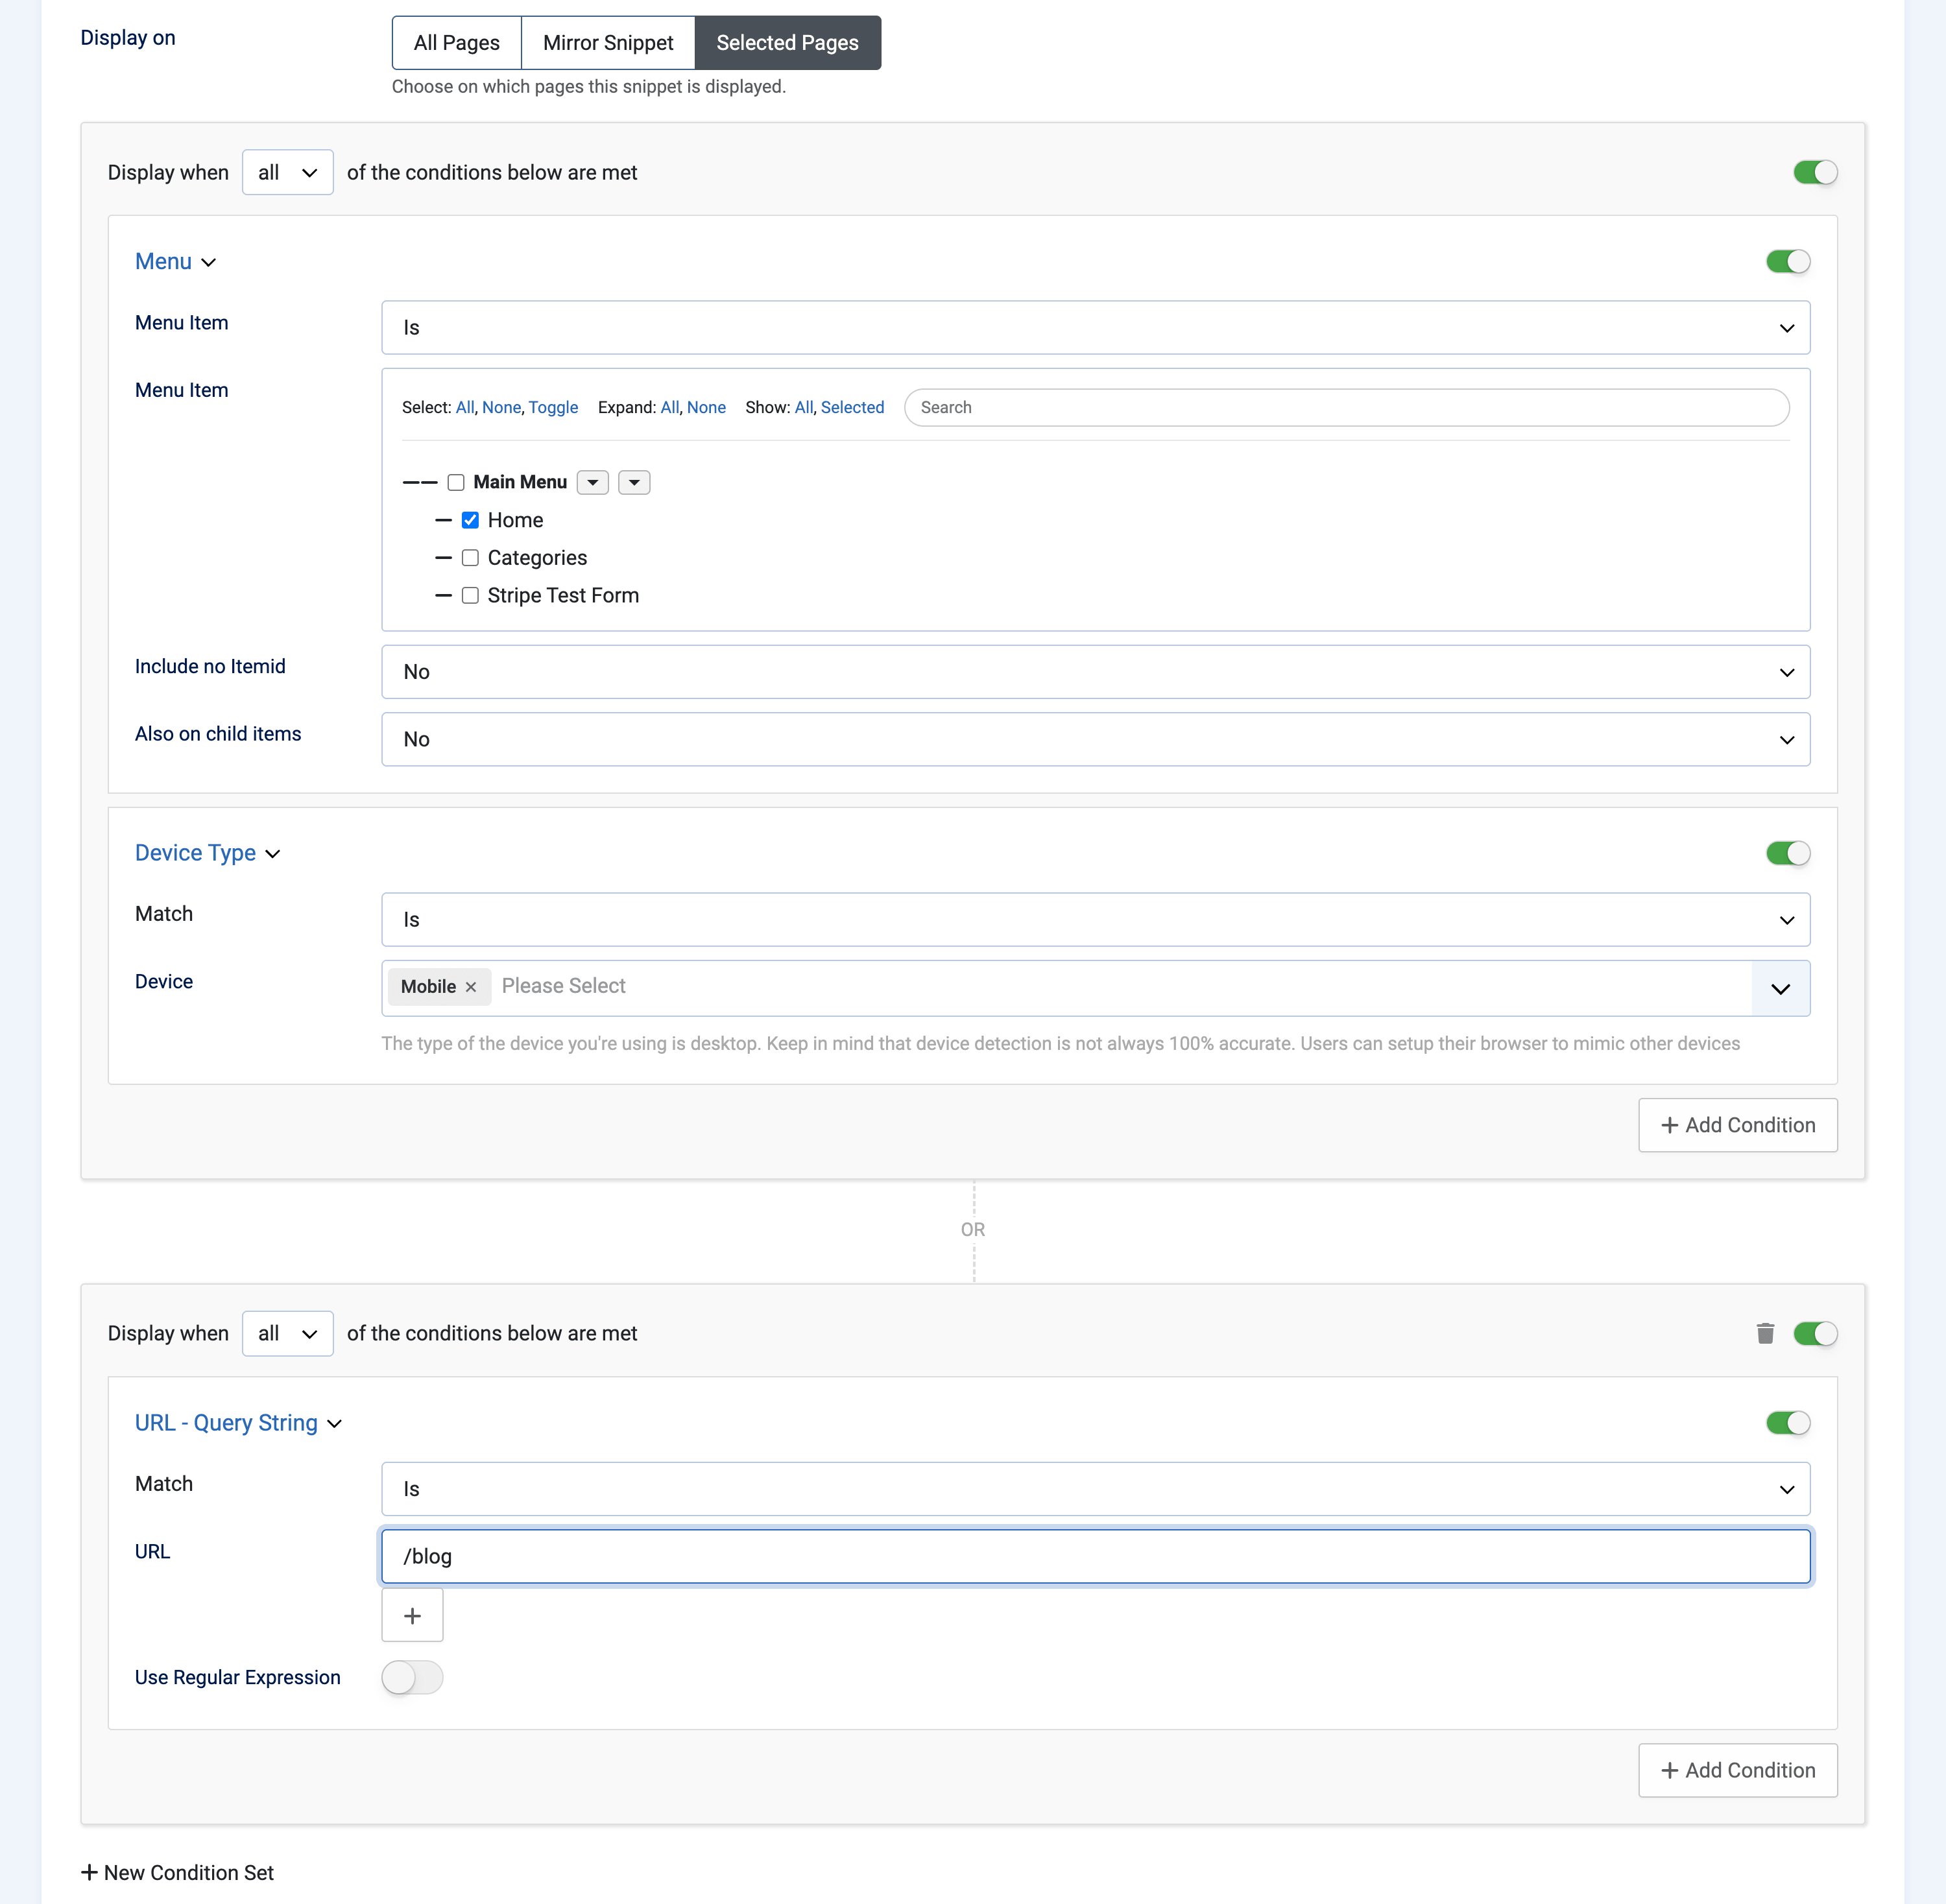The width and height of the screenshot is (1946, 1904).
Task: Open first small arrow button beside Main Menu
Action: click(593, 483)
